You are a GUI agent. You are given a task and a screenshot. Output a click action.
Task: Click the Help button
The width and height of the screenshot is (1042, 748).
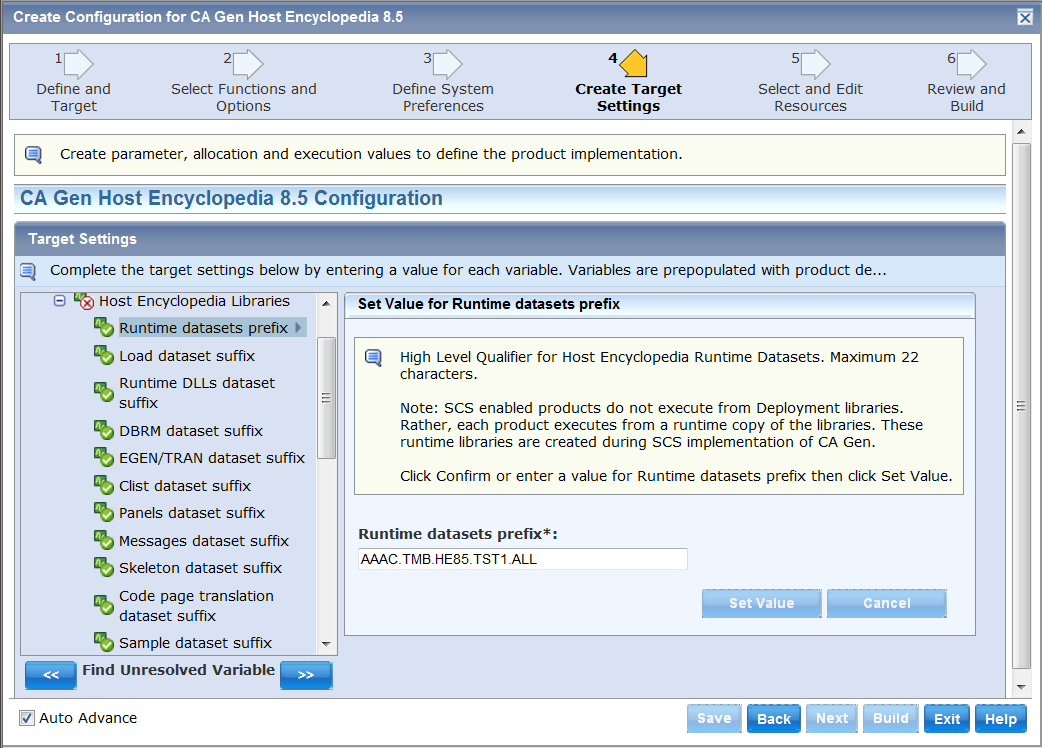(x=1001, y=719)
